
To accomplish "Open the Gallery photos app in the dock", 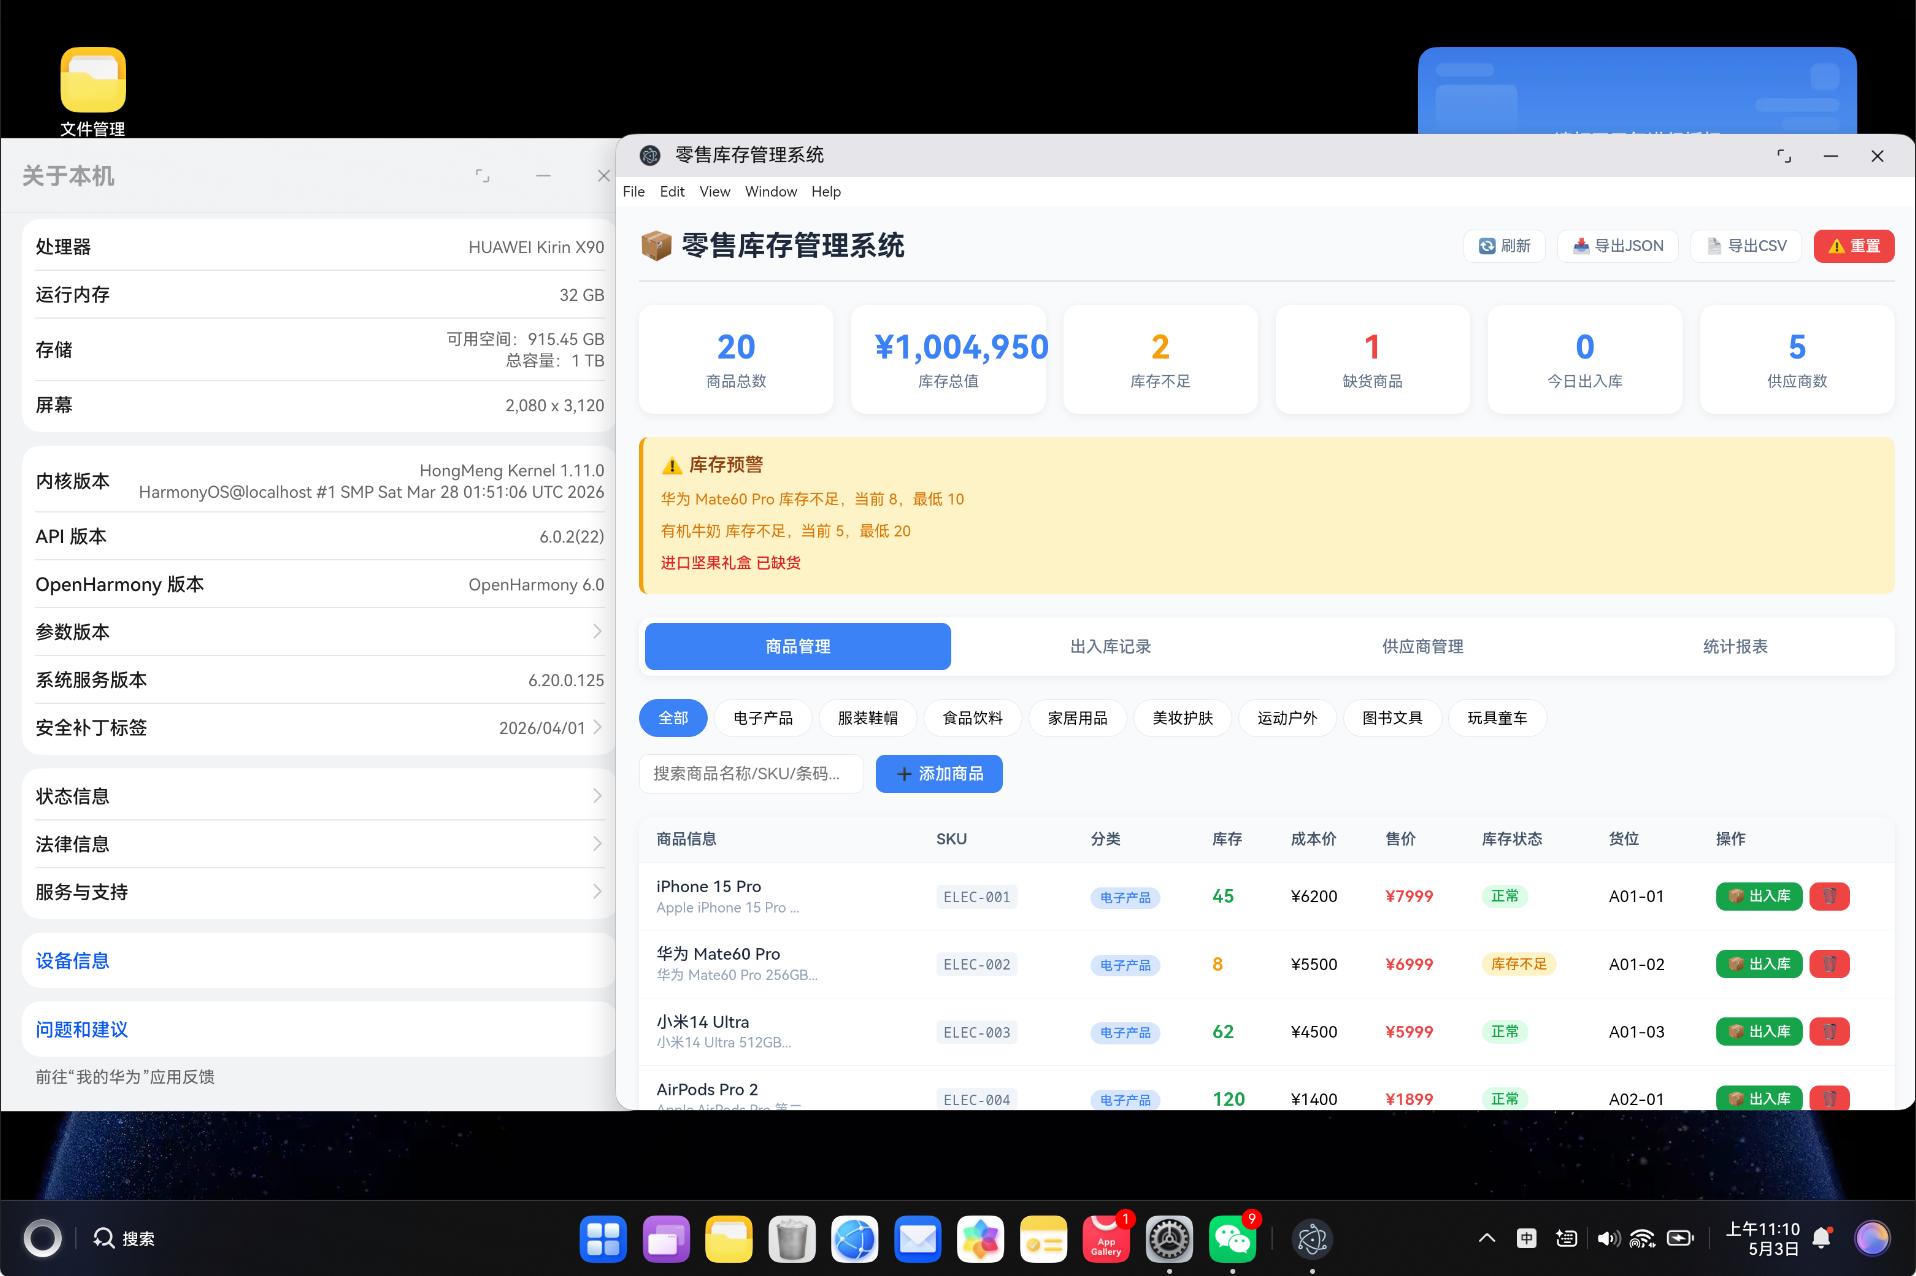I will 981,1239.
